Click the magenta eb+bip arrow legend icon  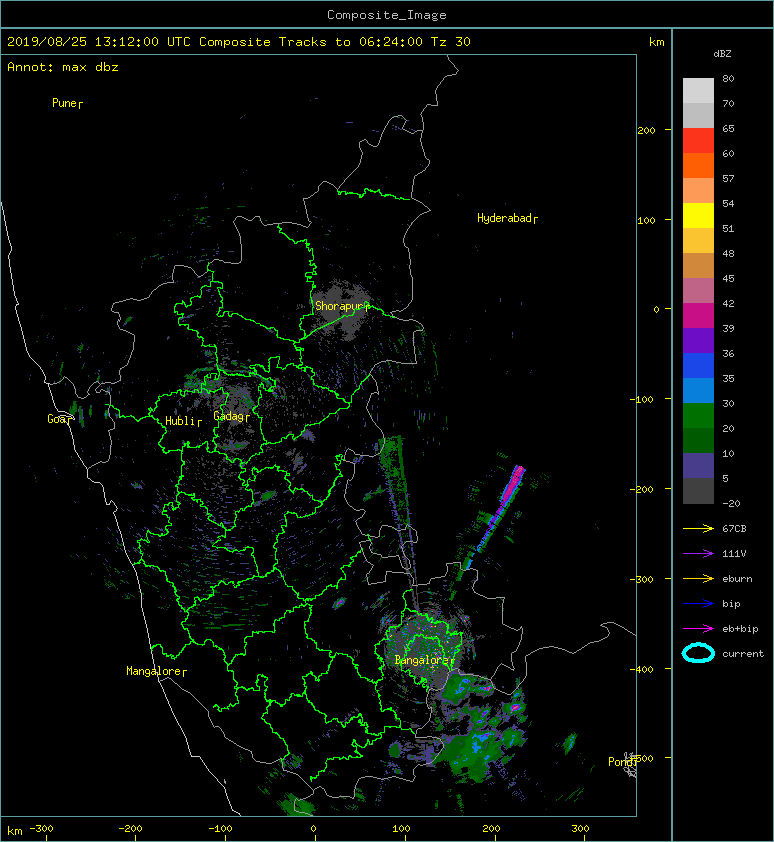click(x=698, y=629)
